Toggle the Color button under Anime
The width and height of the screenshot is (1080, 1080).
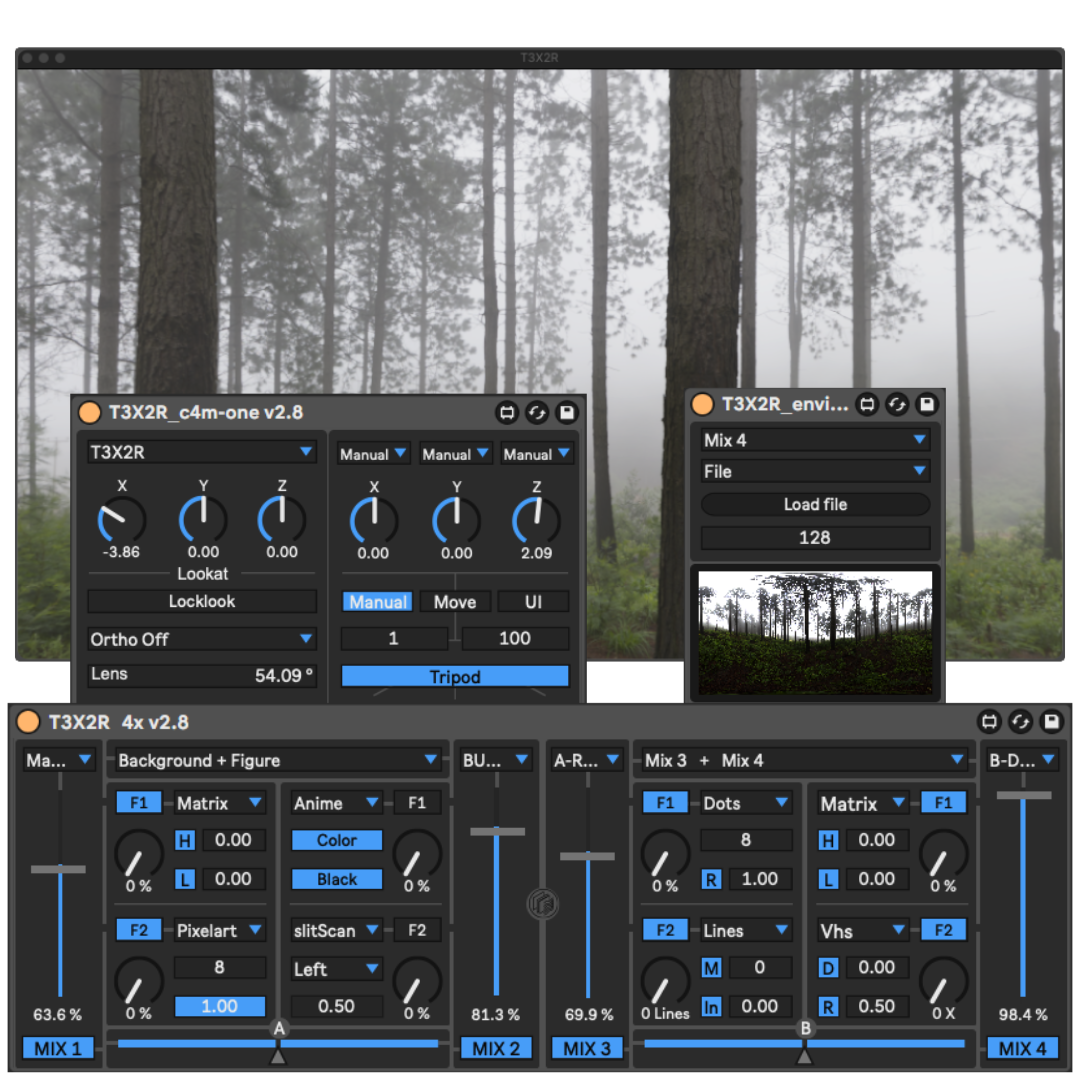(336, 840)
